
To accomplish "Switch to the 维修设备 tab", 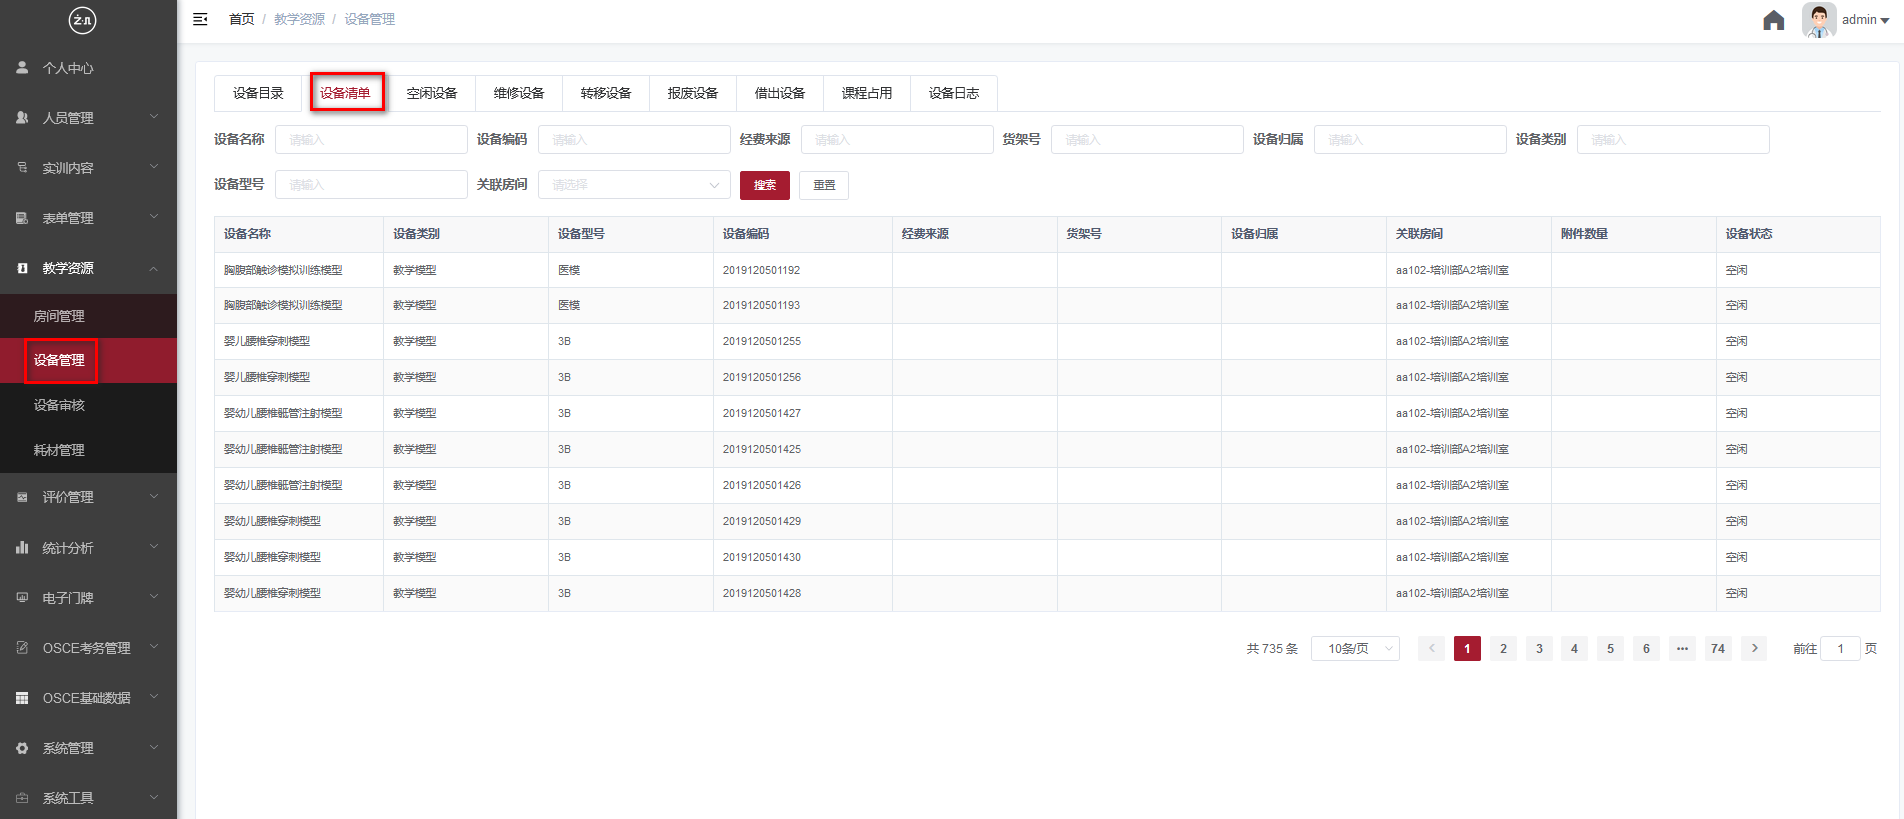I will coord(519,93).
